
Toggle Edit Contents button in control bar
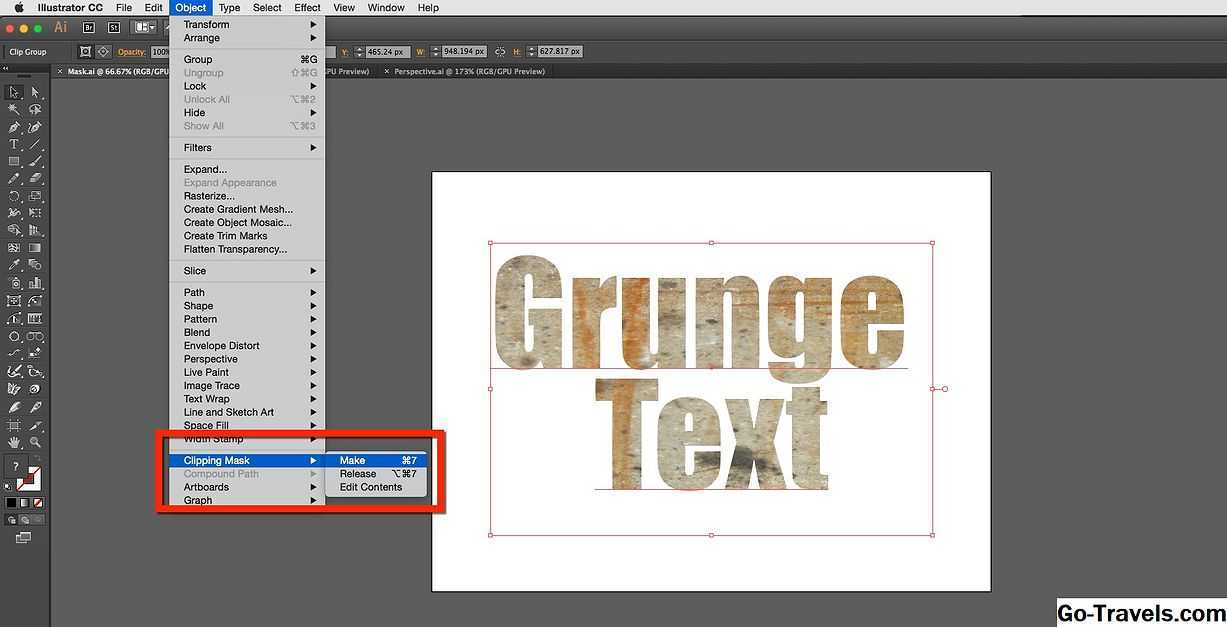tap(103, 51)
